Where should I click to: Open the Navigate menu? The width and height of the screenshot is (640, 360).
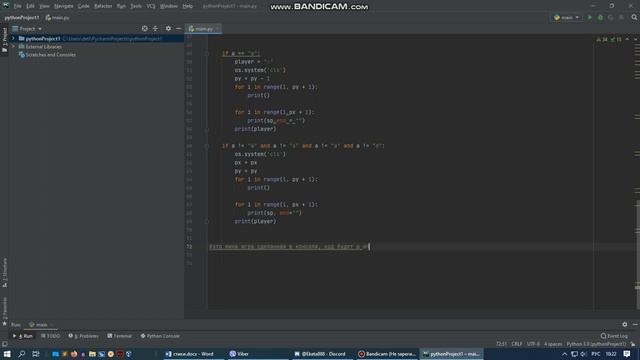click(x=64, y=6)
